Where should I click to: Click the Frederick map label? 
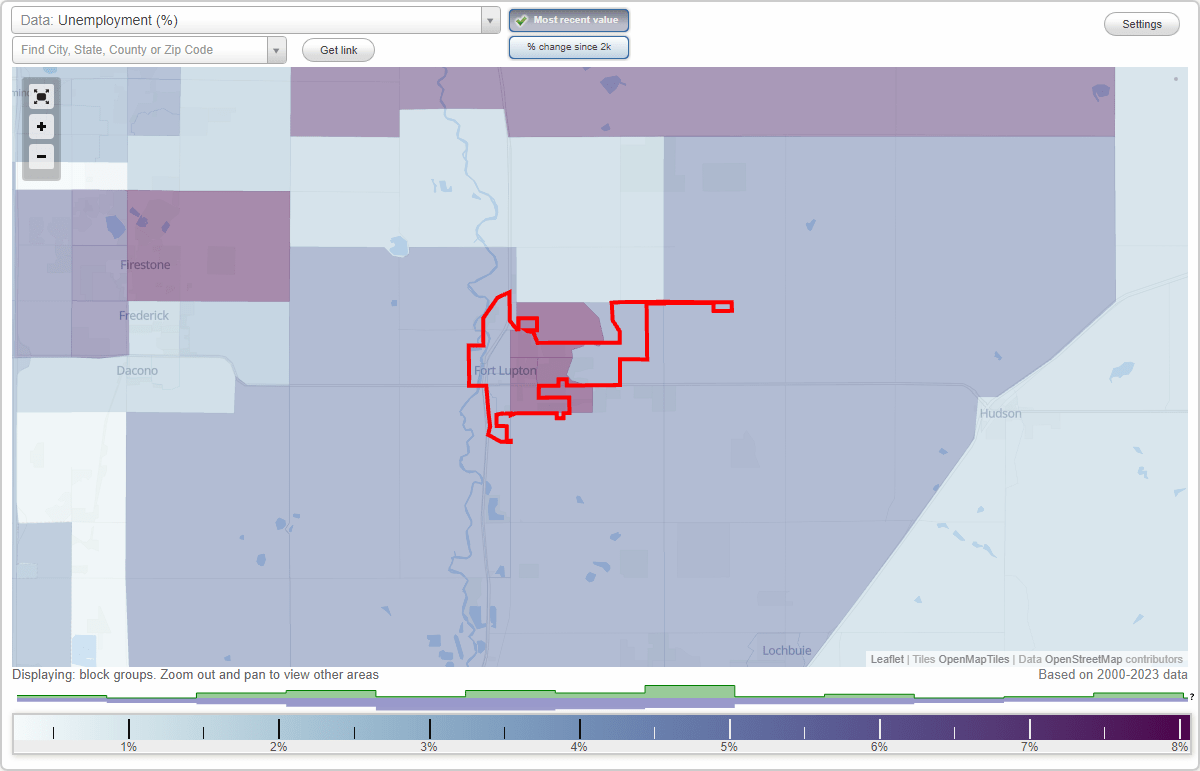tap(144, 316)
